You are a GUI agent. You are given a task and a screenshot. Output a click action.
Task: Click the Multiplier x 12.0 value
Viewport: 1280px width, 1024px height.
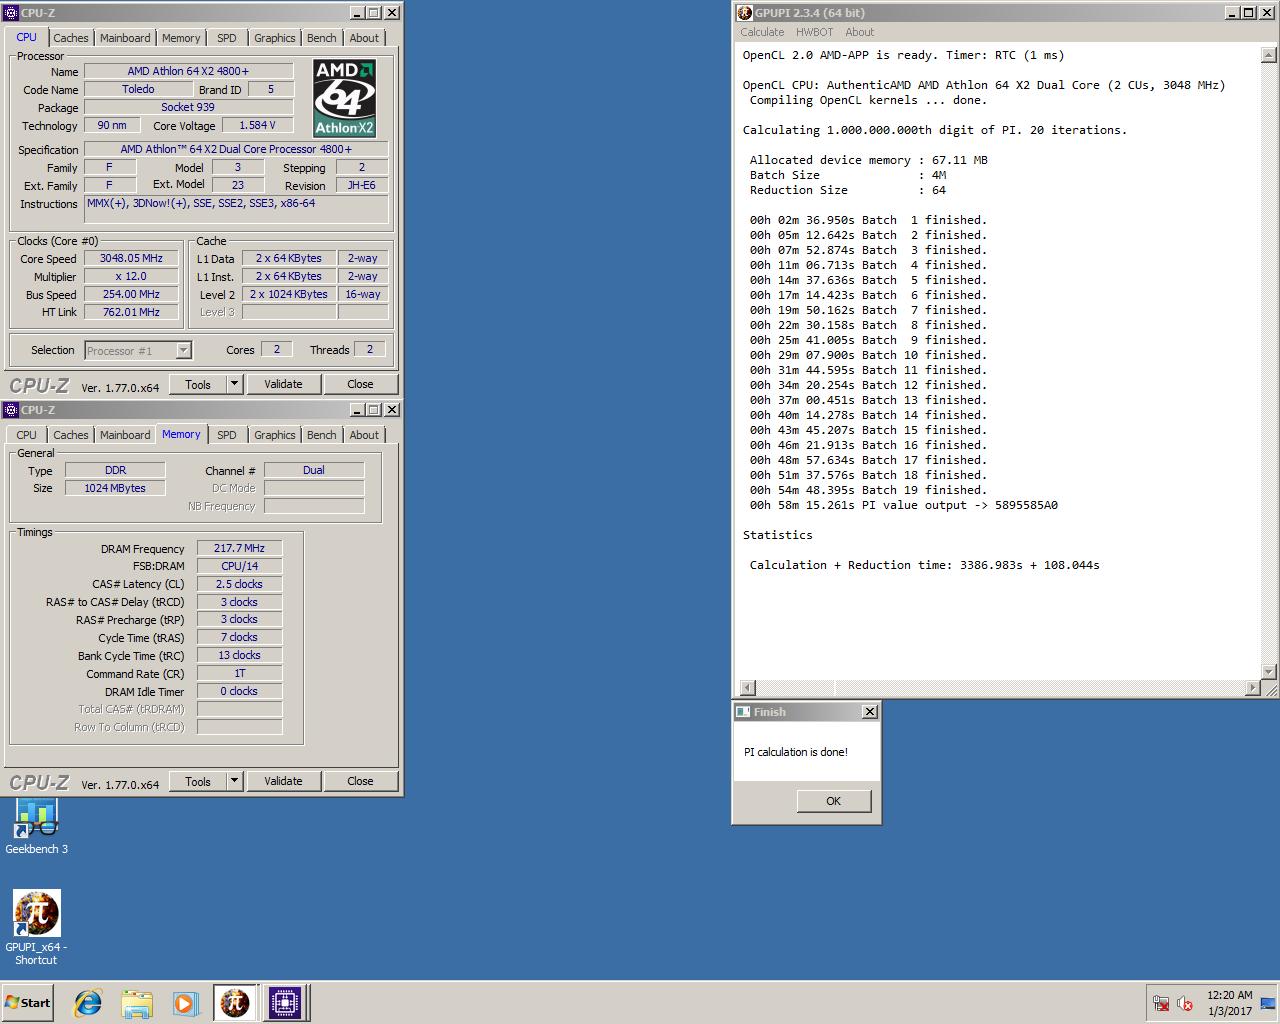(131, 276)
